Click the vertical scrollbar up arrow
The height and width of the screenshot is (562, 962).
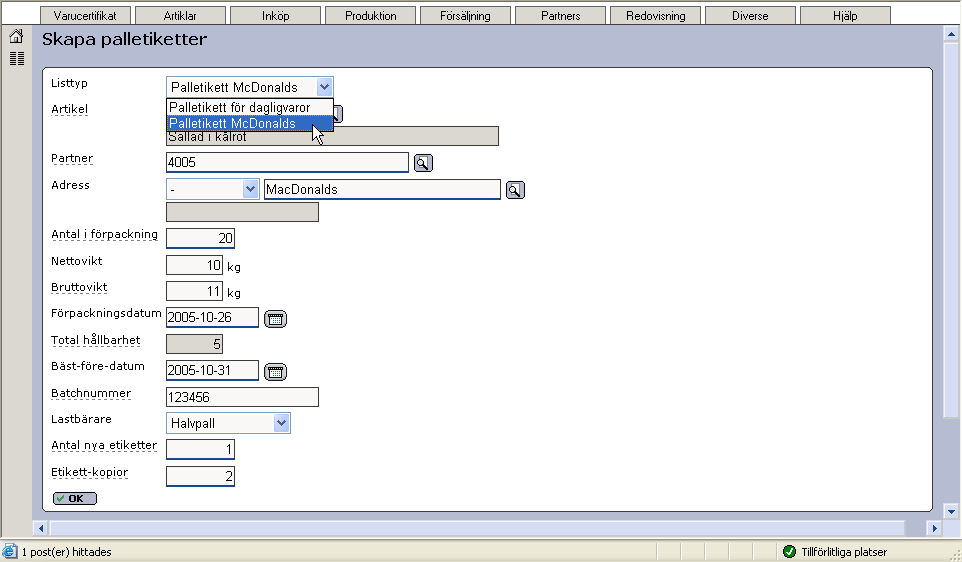click(952, 34)
